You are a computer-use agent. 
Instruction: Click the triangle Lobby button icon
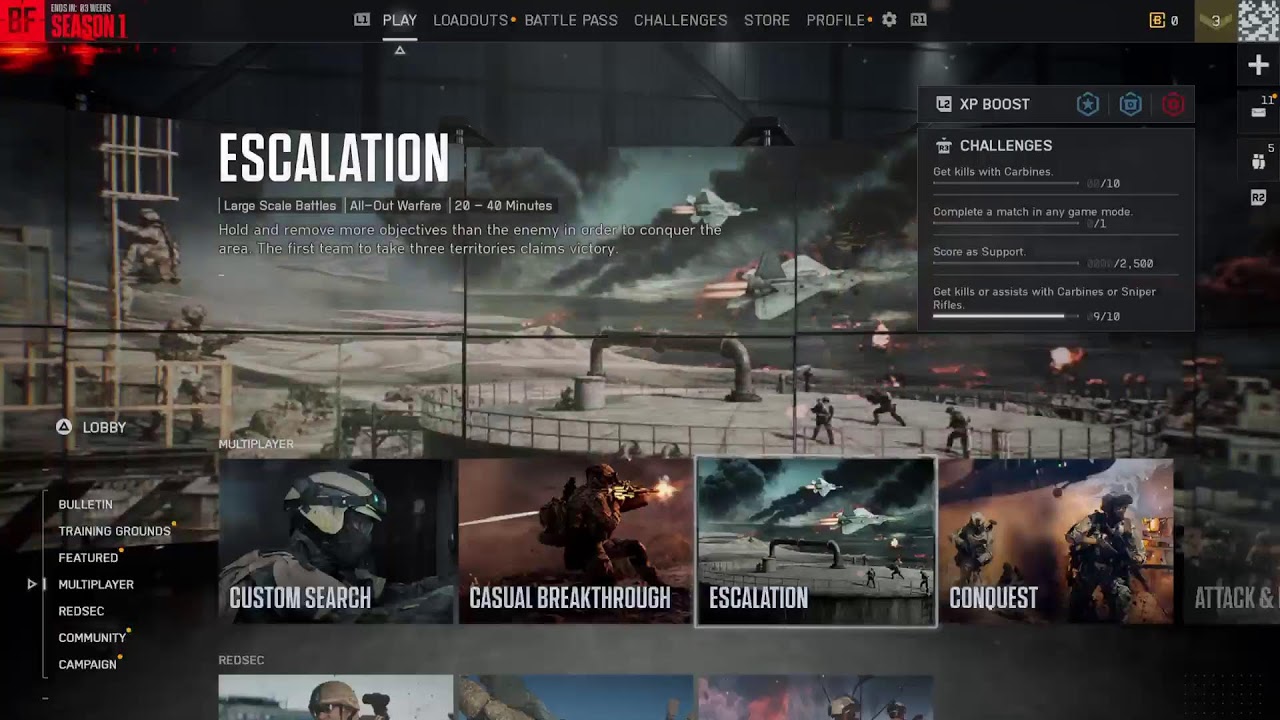click(63, 427)
